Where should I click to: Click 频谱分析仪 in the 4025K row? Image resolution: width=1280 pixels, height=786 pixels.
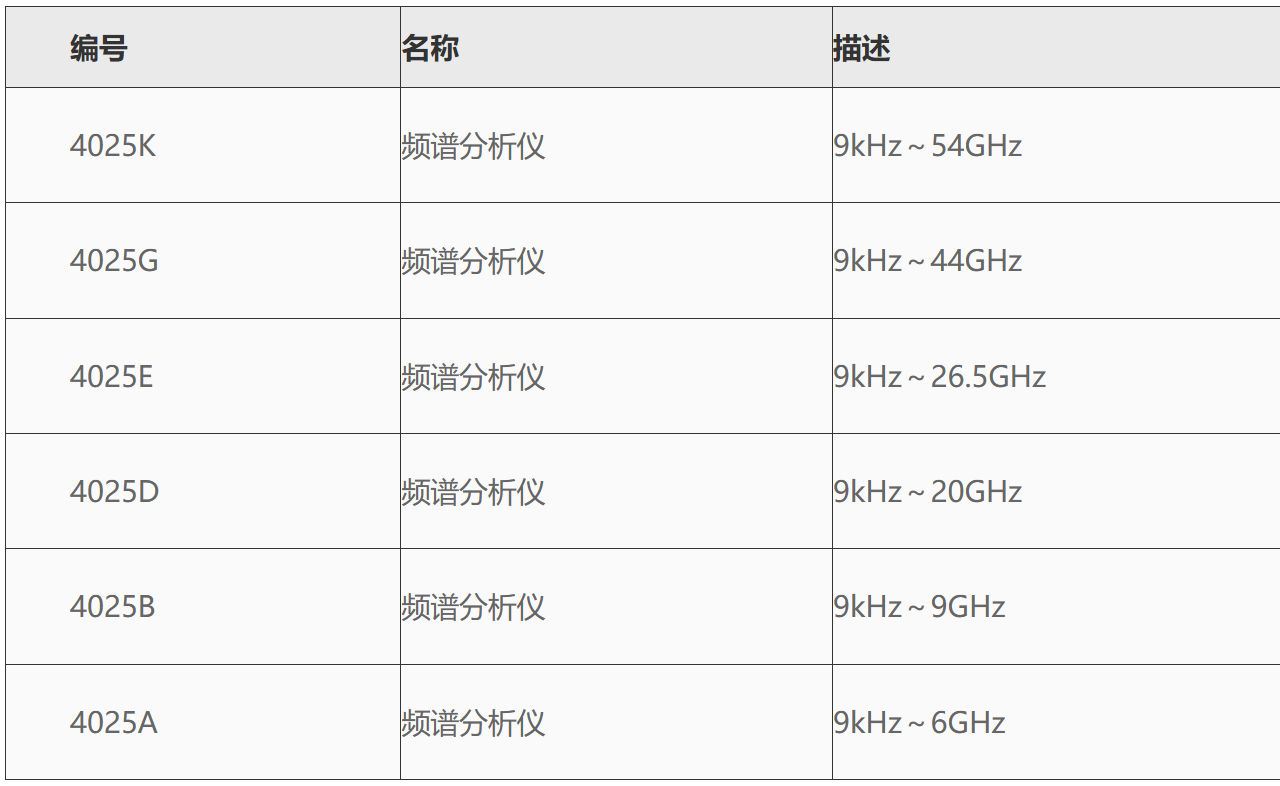[473, 146]
